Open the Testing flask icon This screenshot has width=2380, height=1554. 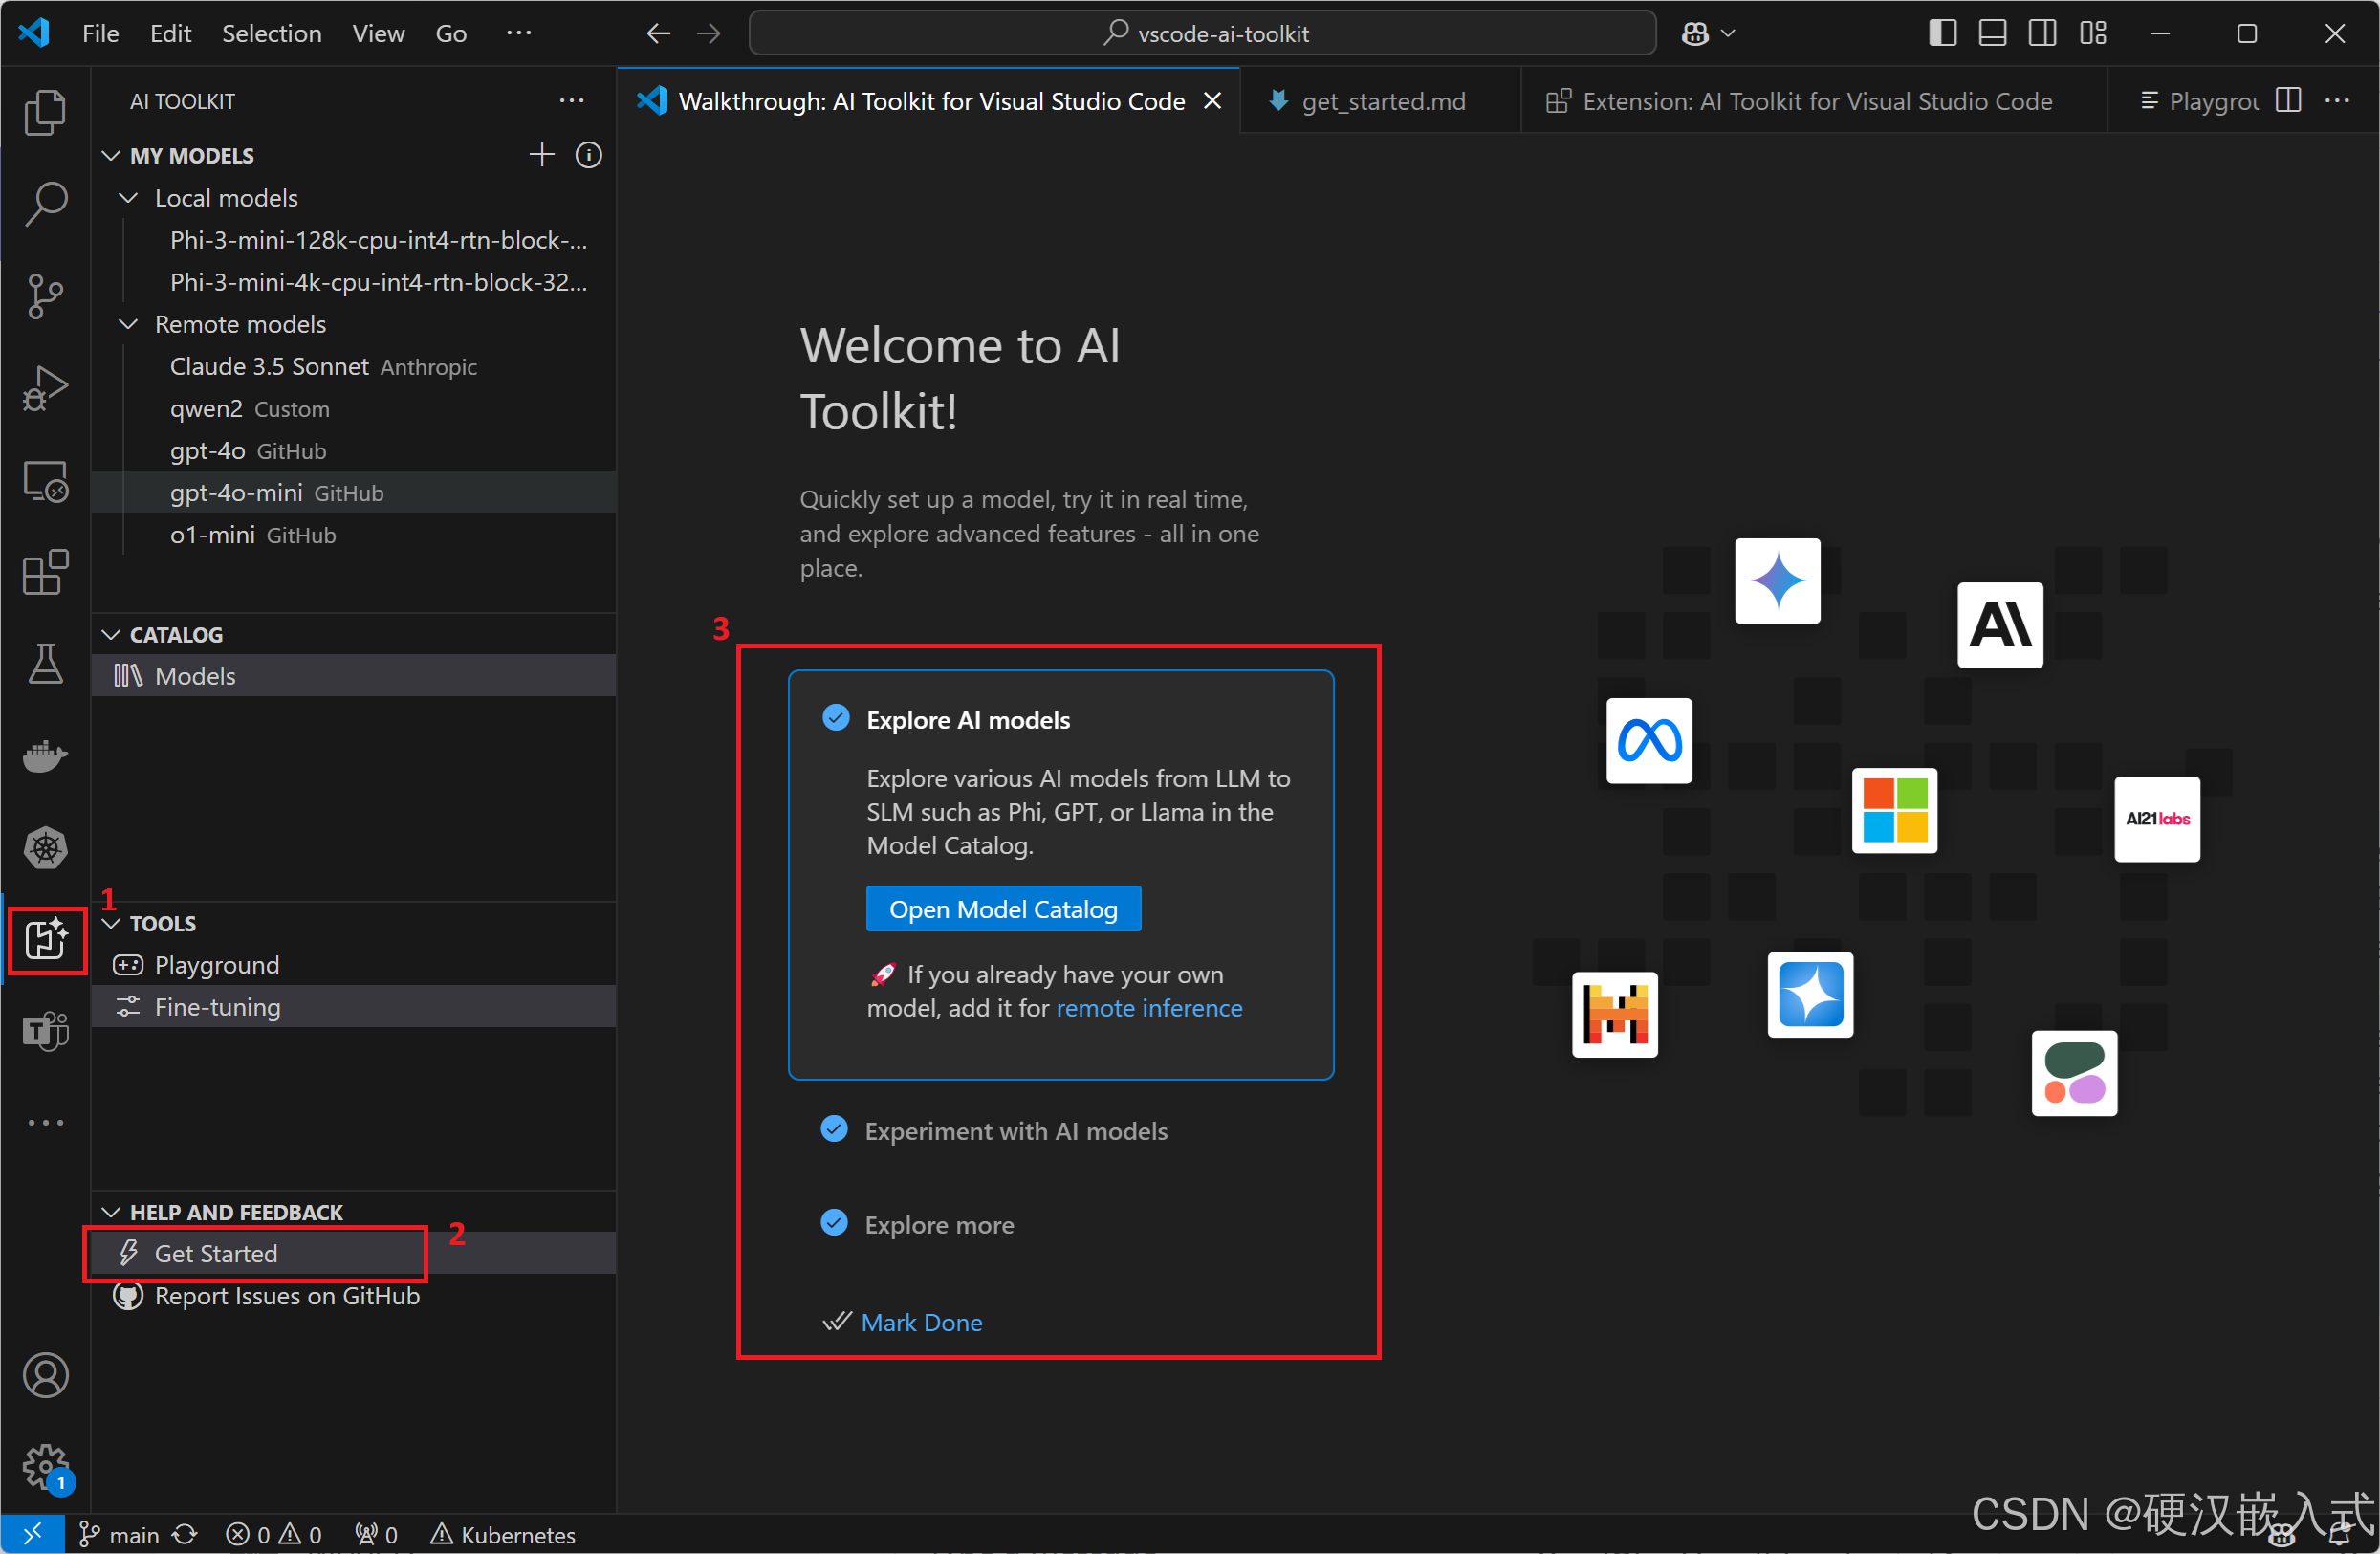pyautogui.click(x=45, y=664)
